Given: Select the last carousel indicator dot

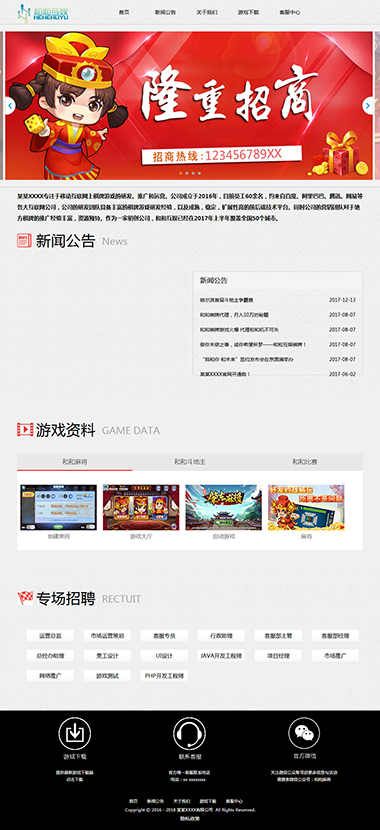Looking at the screenshot, I should point(200,173).
